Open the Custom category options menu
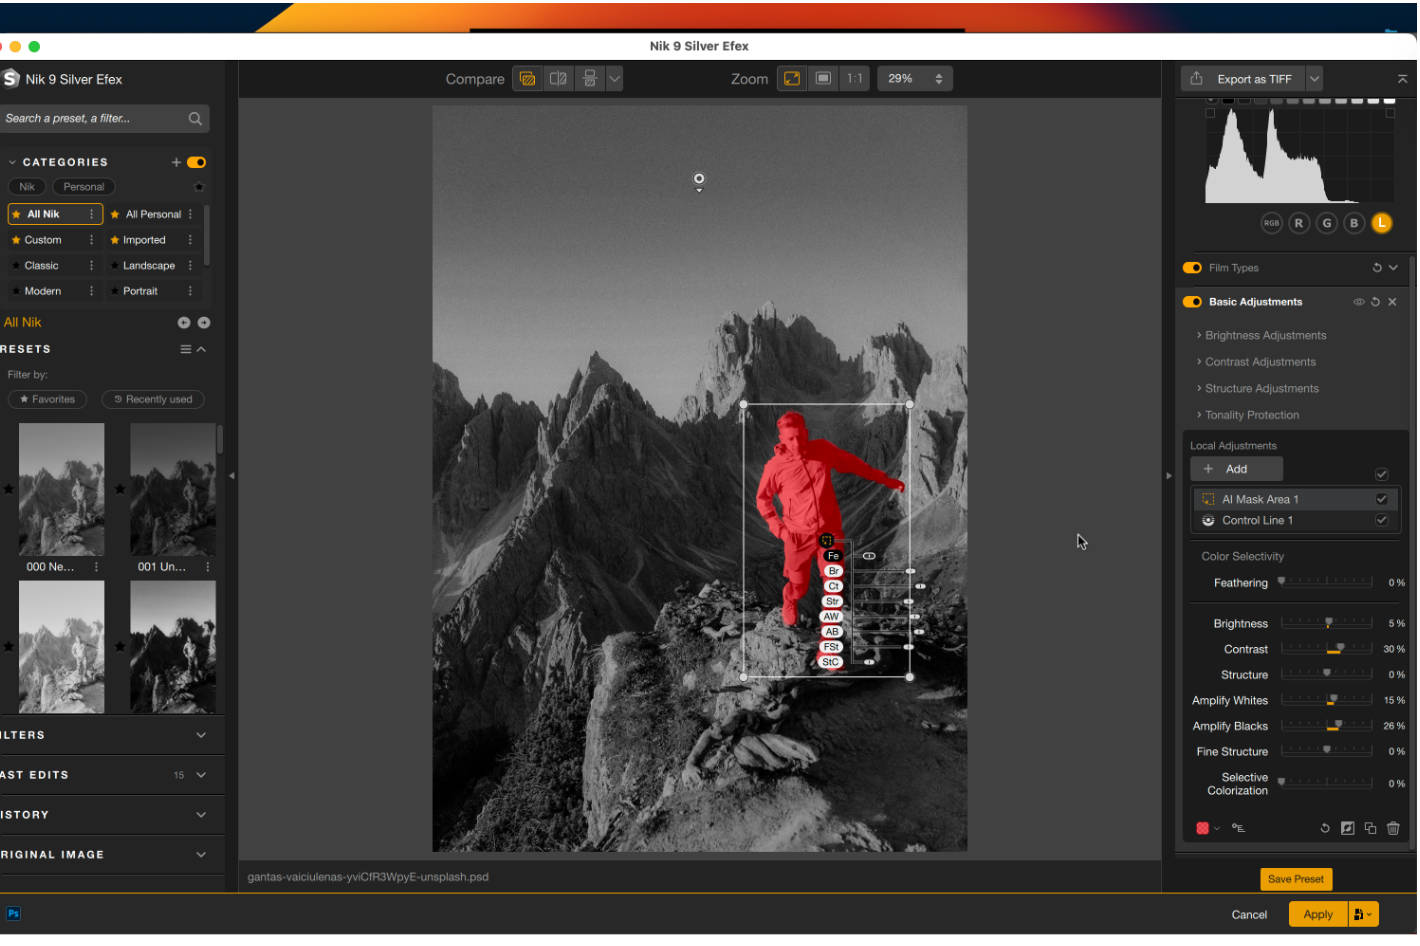 point(92,241)
